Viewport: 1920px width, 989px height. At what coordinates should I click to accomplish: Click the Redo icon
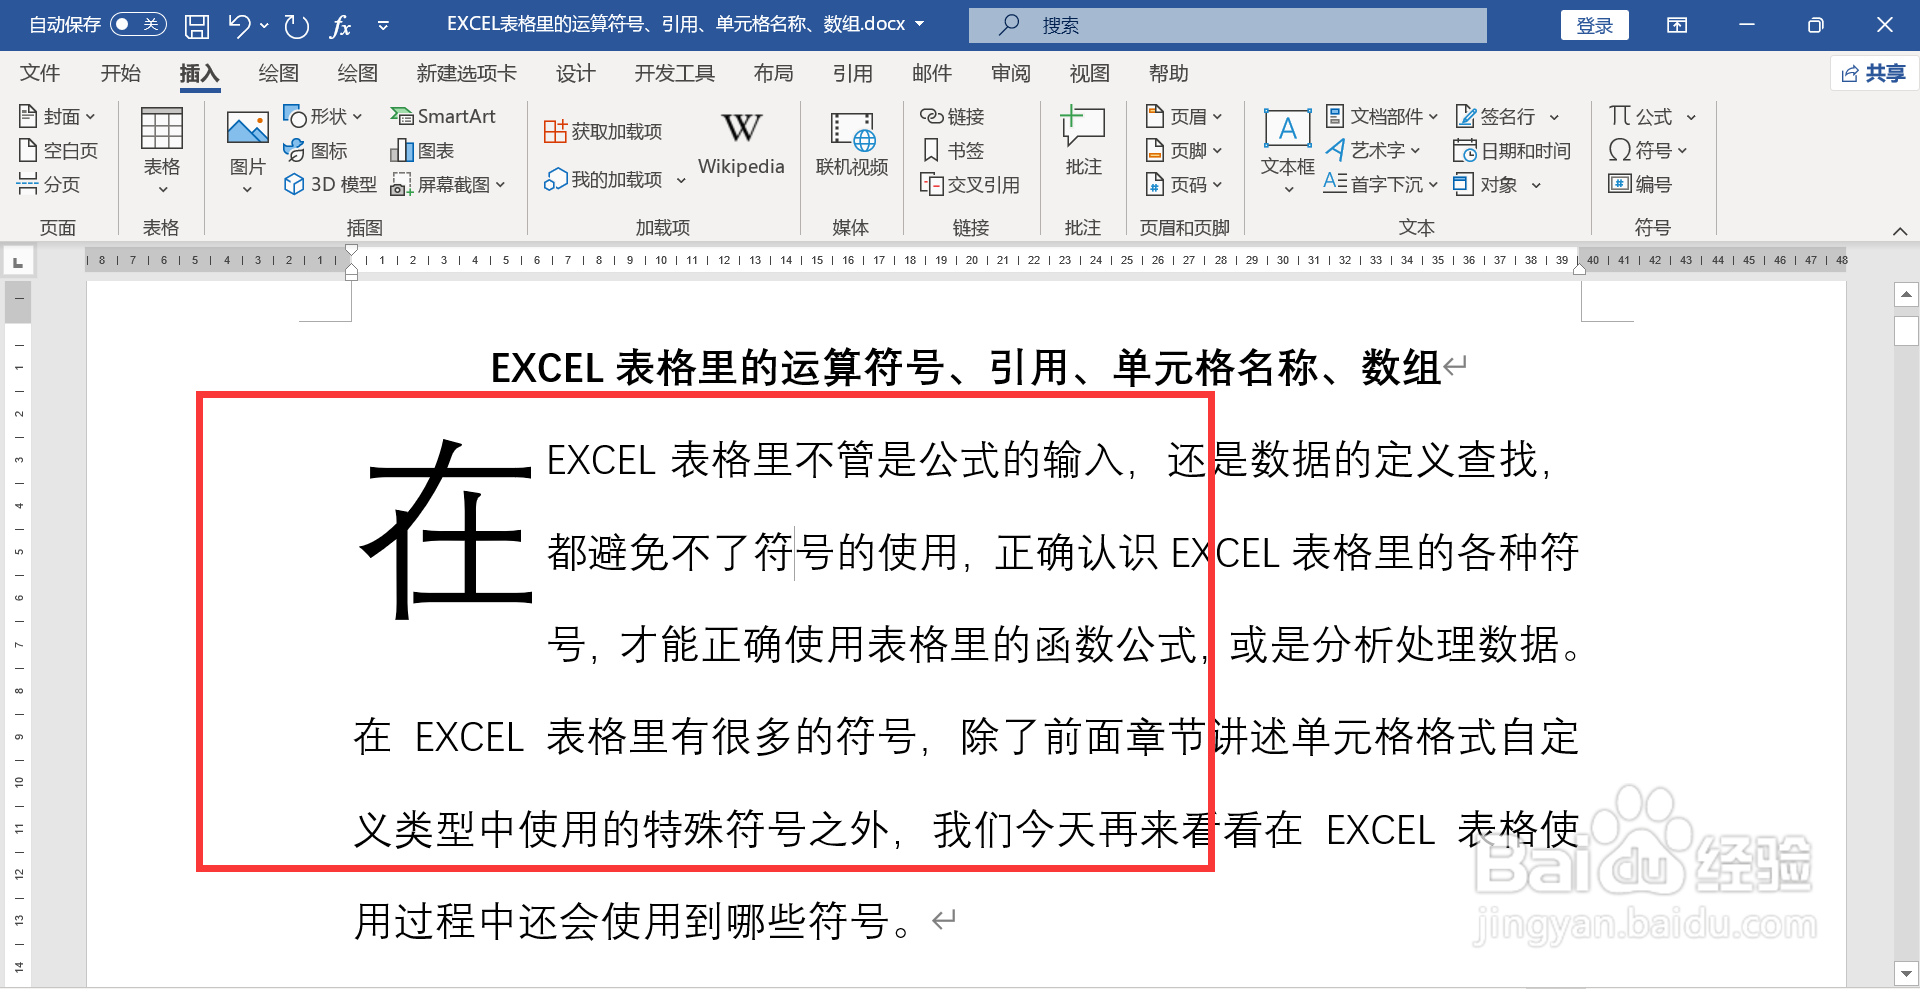(x=296, y=26)
